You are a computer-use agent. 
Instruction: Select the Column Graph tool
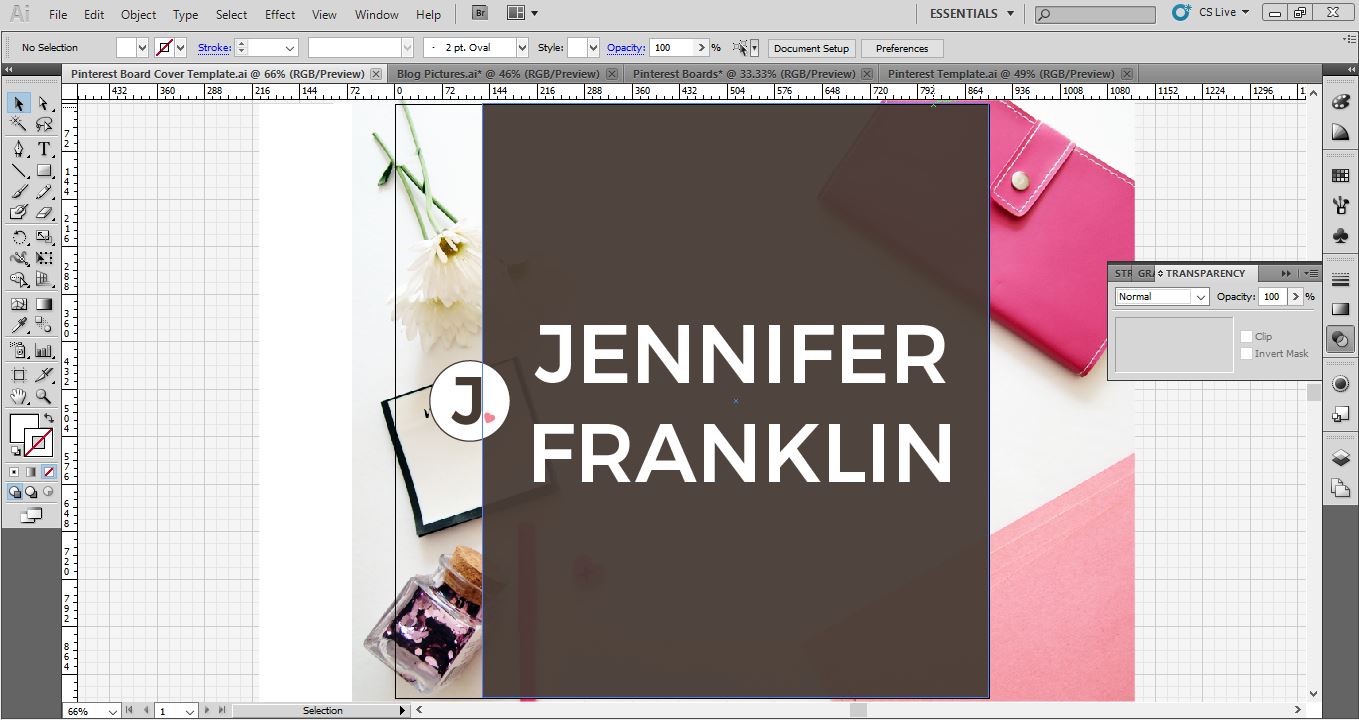44,350
